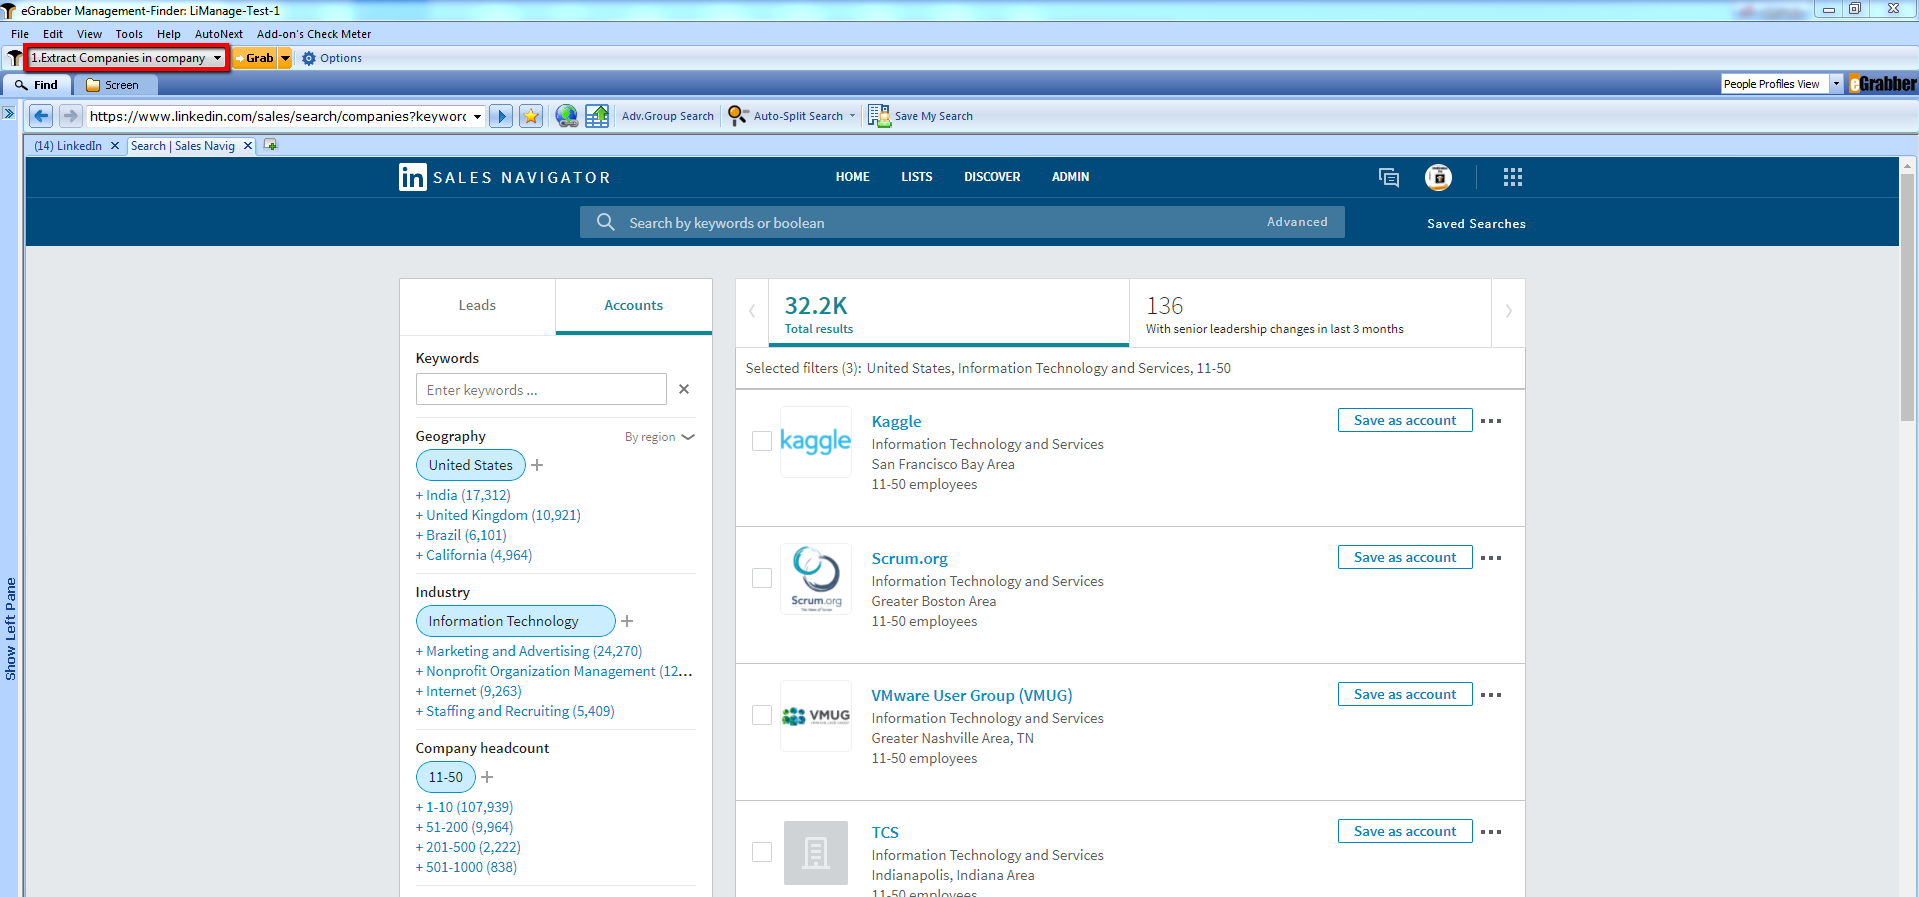Go to next insights chevron
Screen dimensions: 1919x897
[x=1508, y=311]
